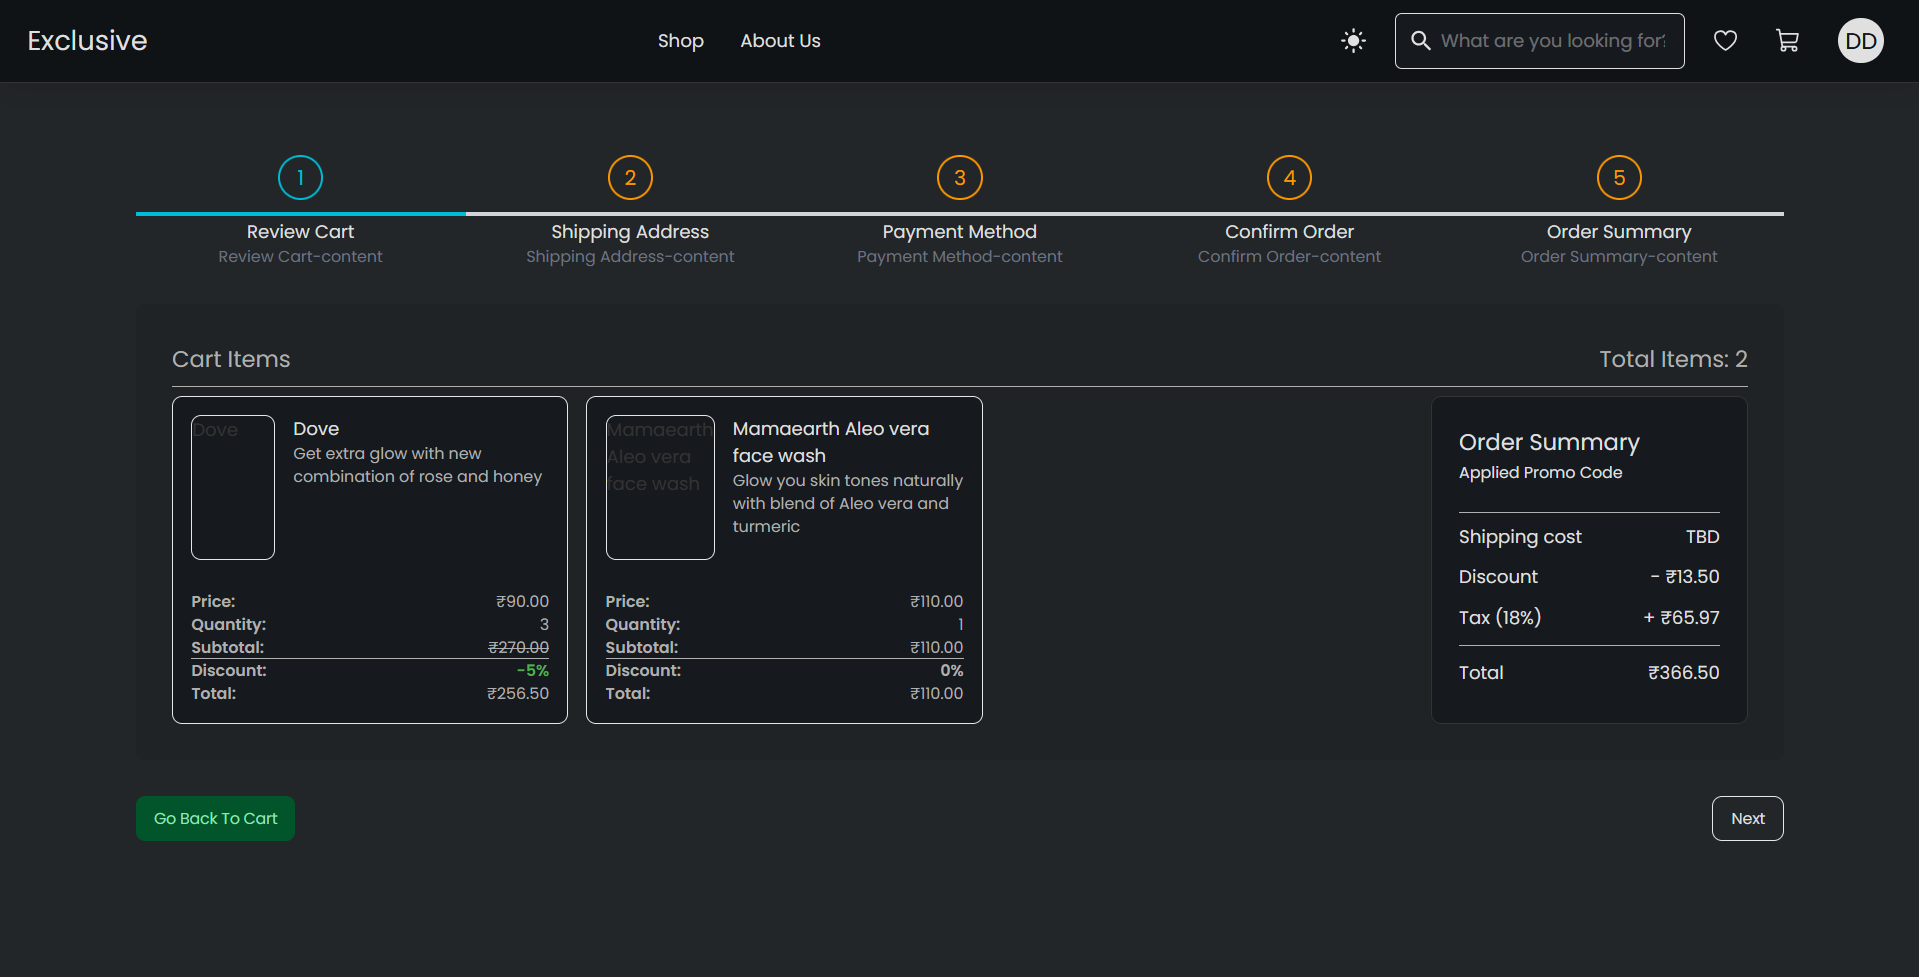The height and width of the screenshot is (977, 1919).
Task: Open the wishlist heart icon
Action: [1725, 41]
